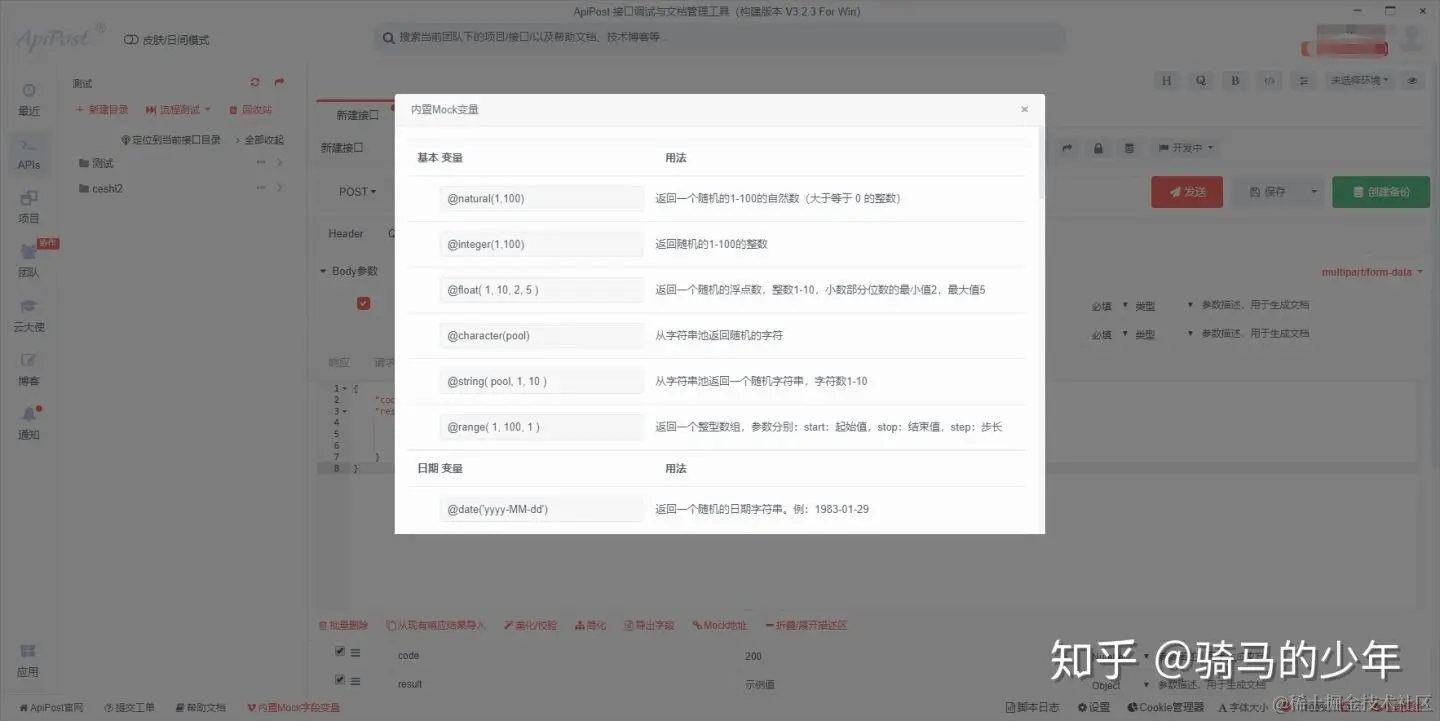This screenshot has width=1440, height=721.
Task: Open the 团队 team section
Action: click(x=29, y=262)
